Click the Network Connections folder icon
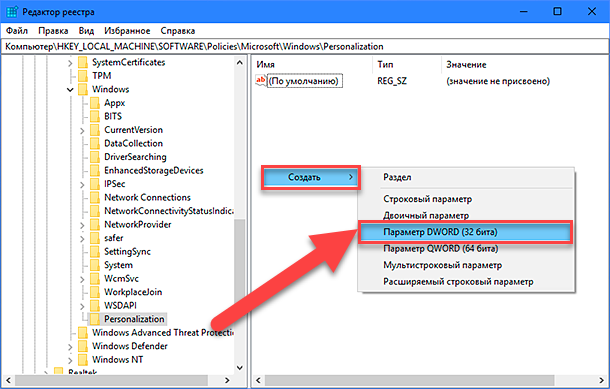This screenshot has width=610, height=389. tap(95, 198)
